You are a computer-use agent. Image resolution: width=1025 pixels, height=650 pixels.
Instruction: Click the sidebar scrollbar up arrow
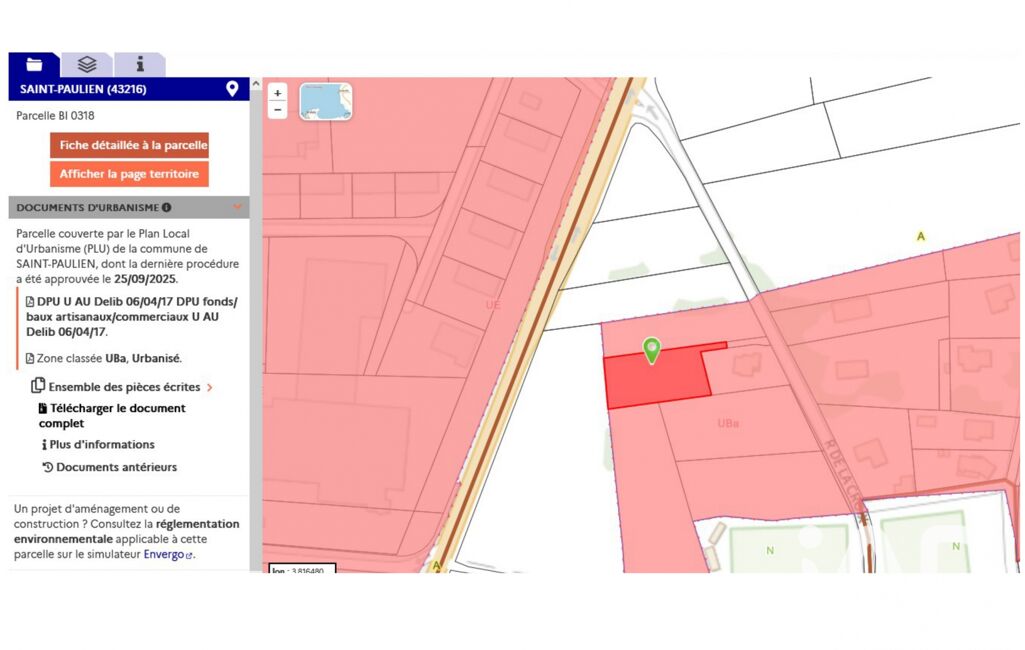click(x=256, y=84)
